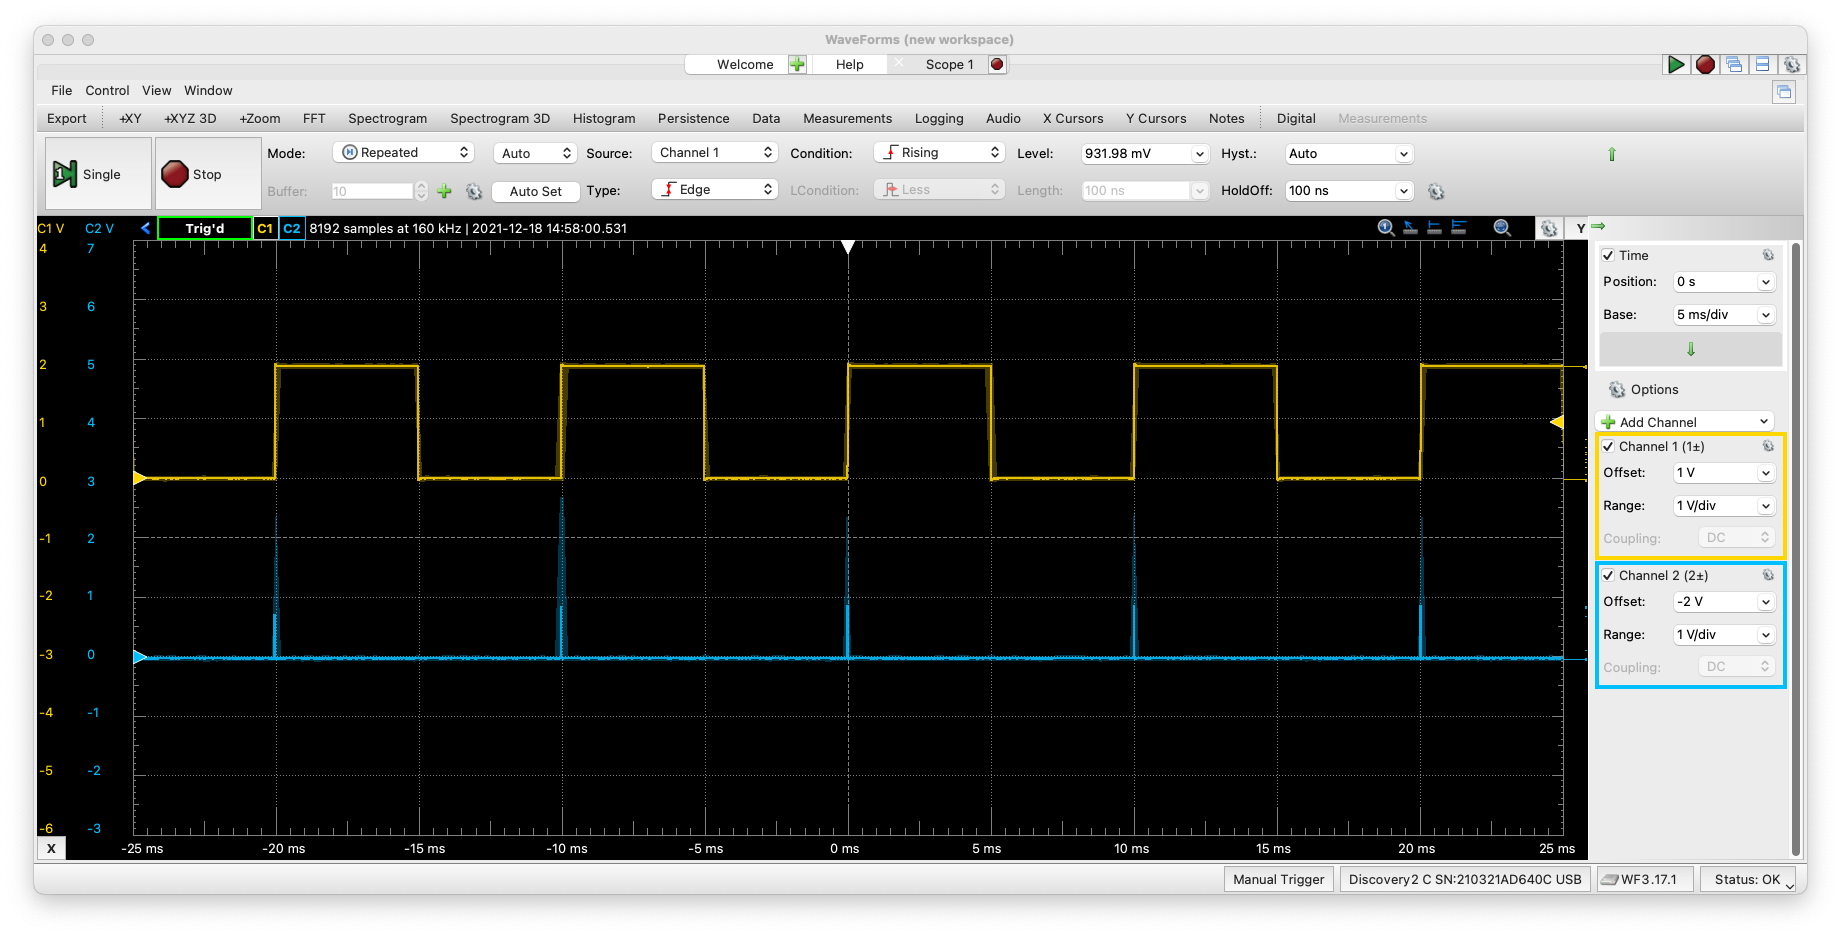This screenshot has height=936, width=1841.
Task: Open the Control menu
Action: click(x=107, y=90)
